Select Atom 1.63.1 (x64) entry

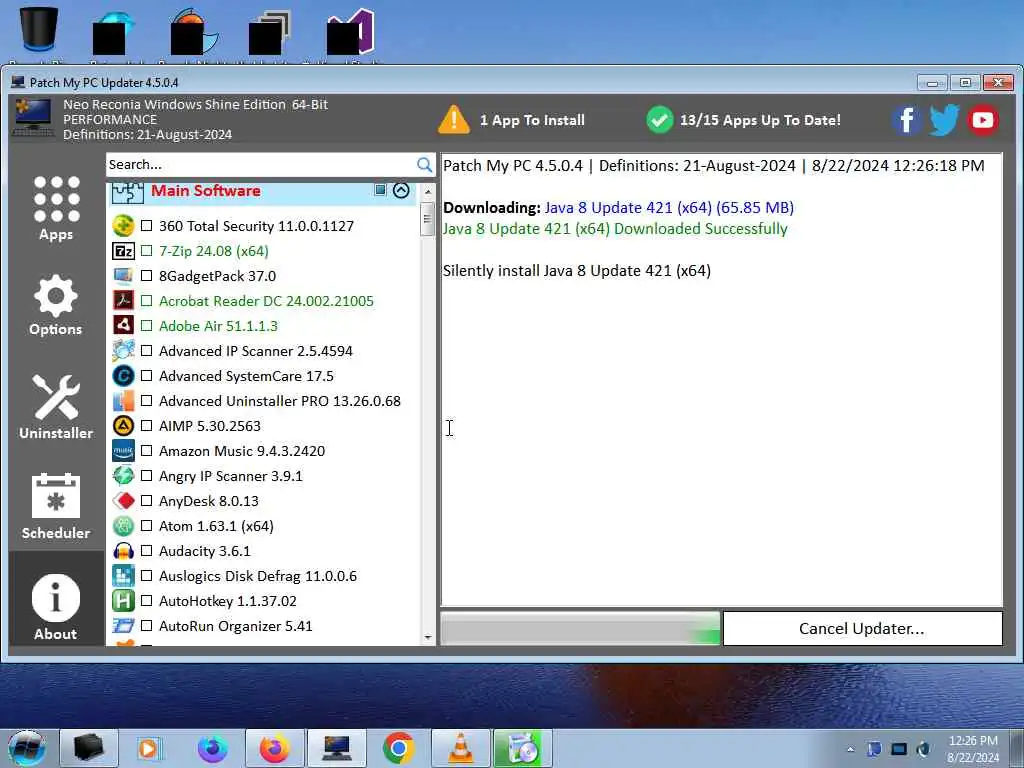[x=216, y=526]
